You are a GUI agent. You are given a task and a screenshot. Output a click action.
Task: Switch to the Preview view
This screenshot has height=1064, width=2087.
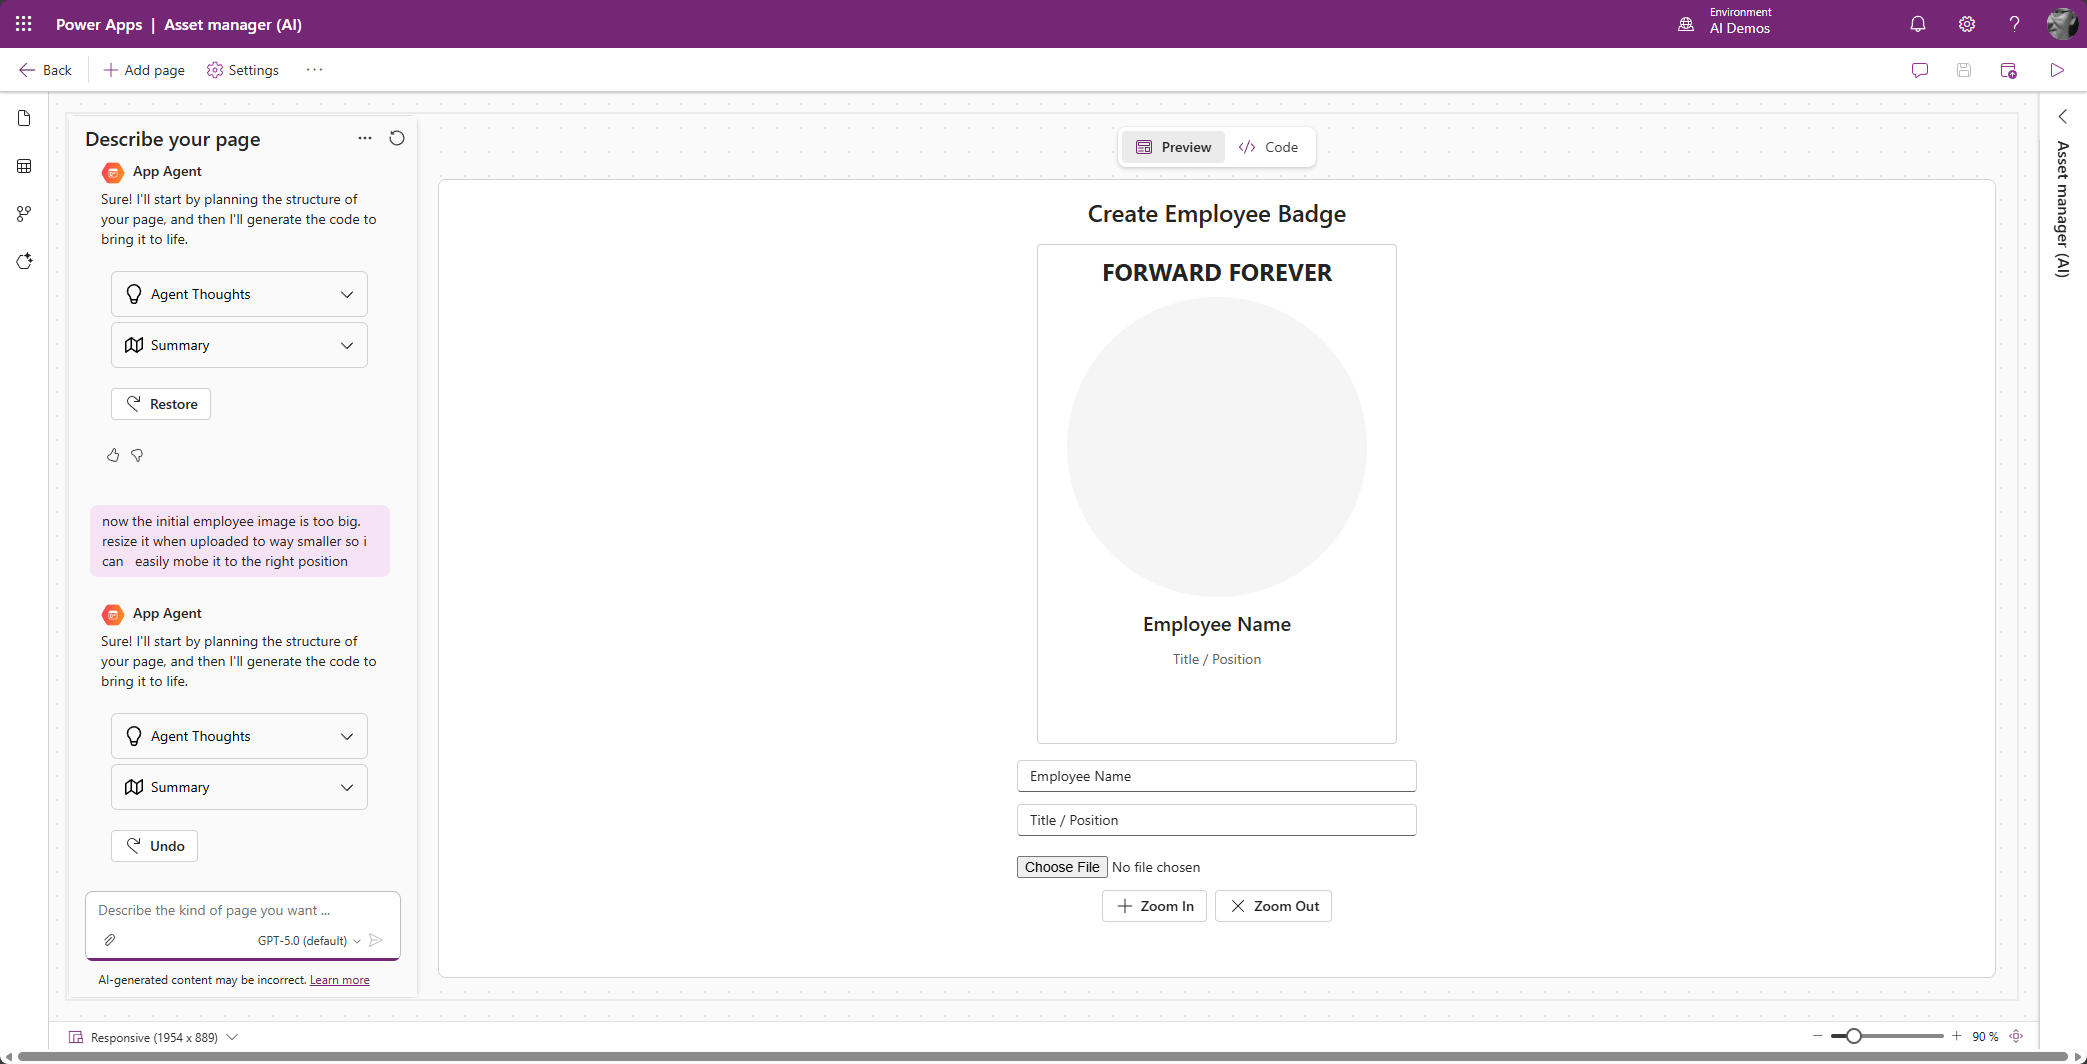pos(1173,147)
